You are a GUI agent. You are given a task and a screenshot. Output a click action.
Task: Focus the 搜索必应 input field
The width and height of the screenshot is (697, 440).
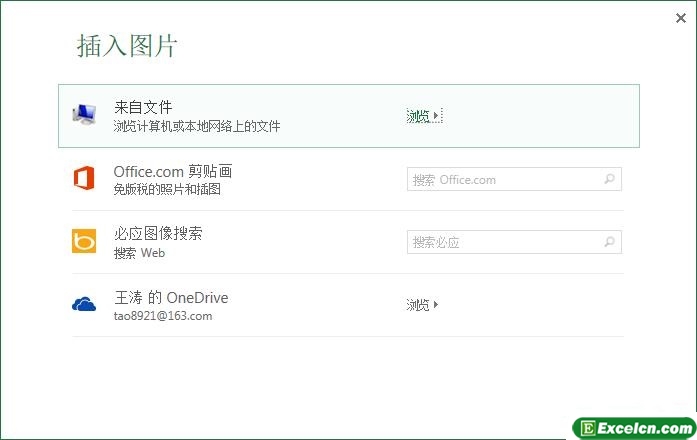click(x=514, y=242)
